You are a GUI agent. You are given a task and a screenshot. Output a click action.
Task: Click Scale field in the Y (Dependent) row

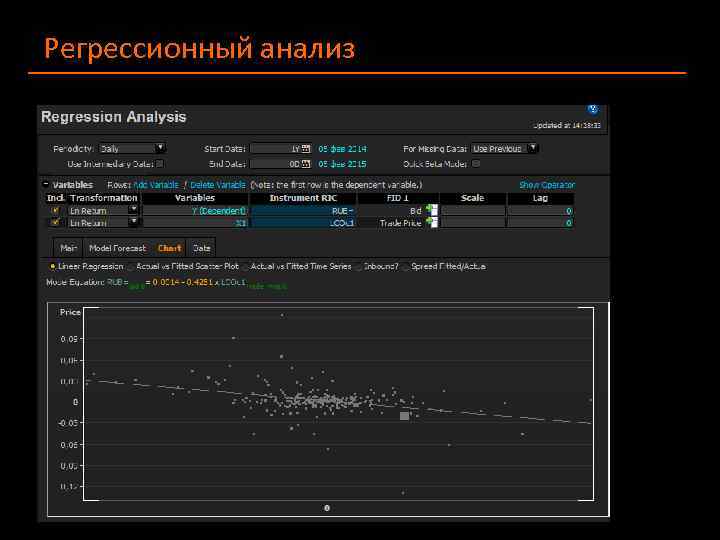click(x=472, y=210)
